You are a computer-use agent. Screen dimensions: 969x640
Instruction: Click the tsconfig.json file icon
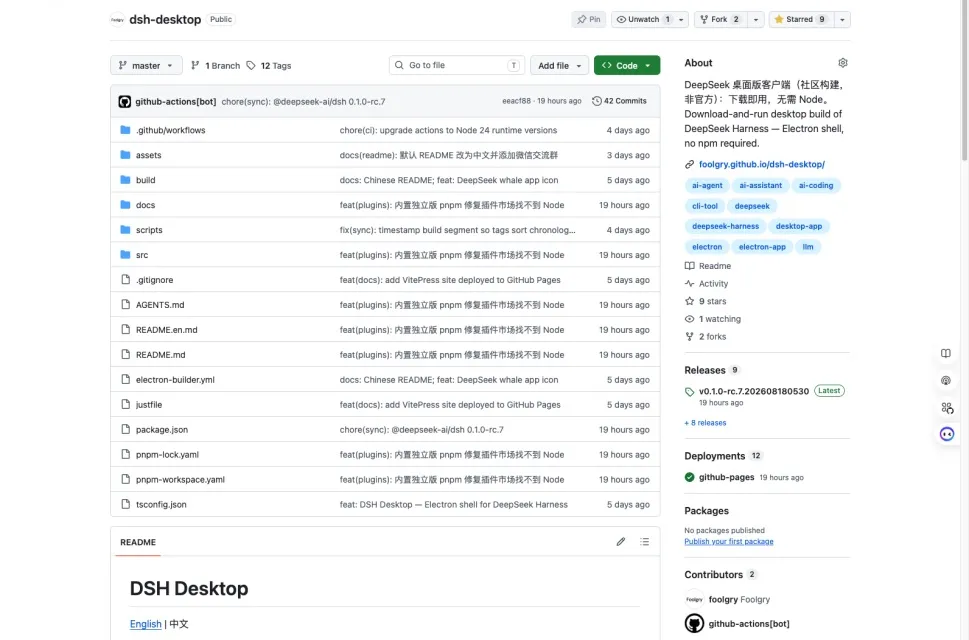[x=125, y=504]
